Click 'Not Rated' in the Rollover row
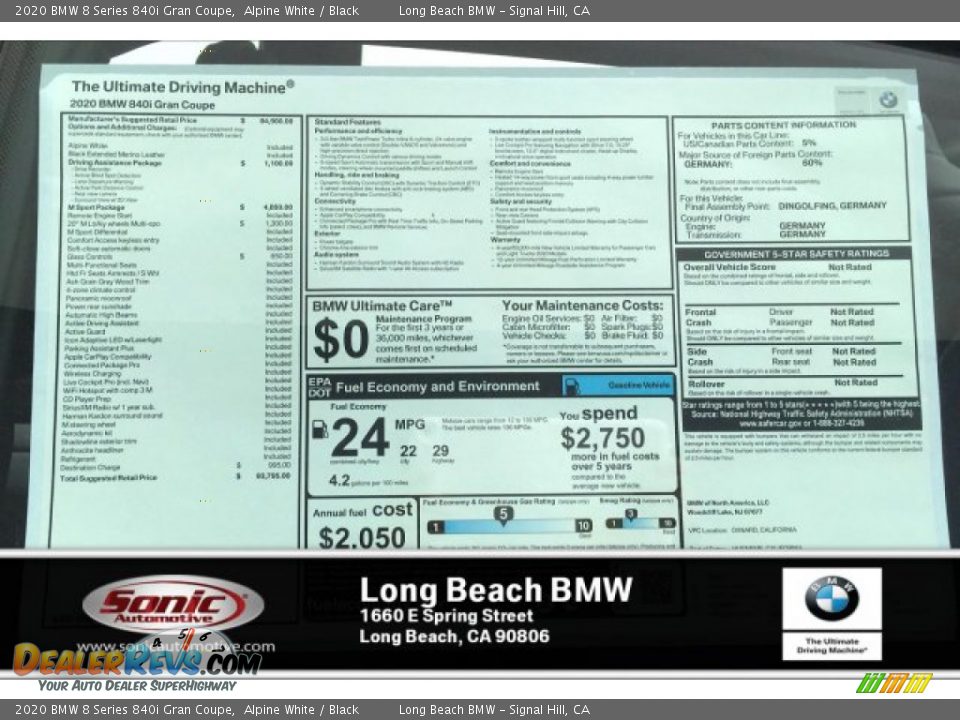 855,383
